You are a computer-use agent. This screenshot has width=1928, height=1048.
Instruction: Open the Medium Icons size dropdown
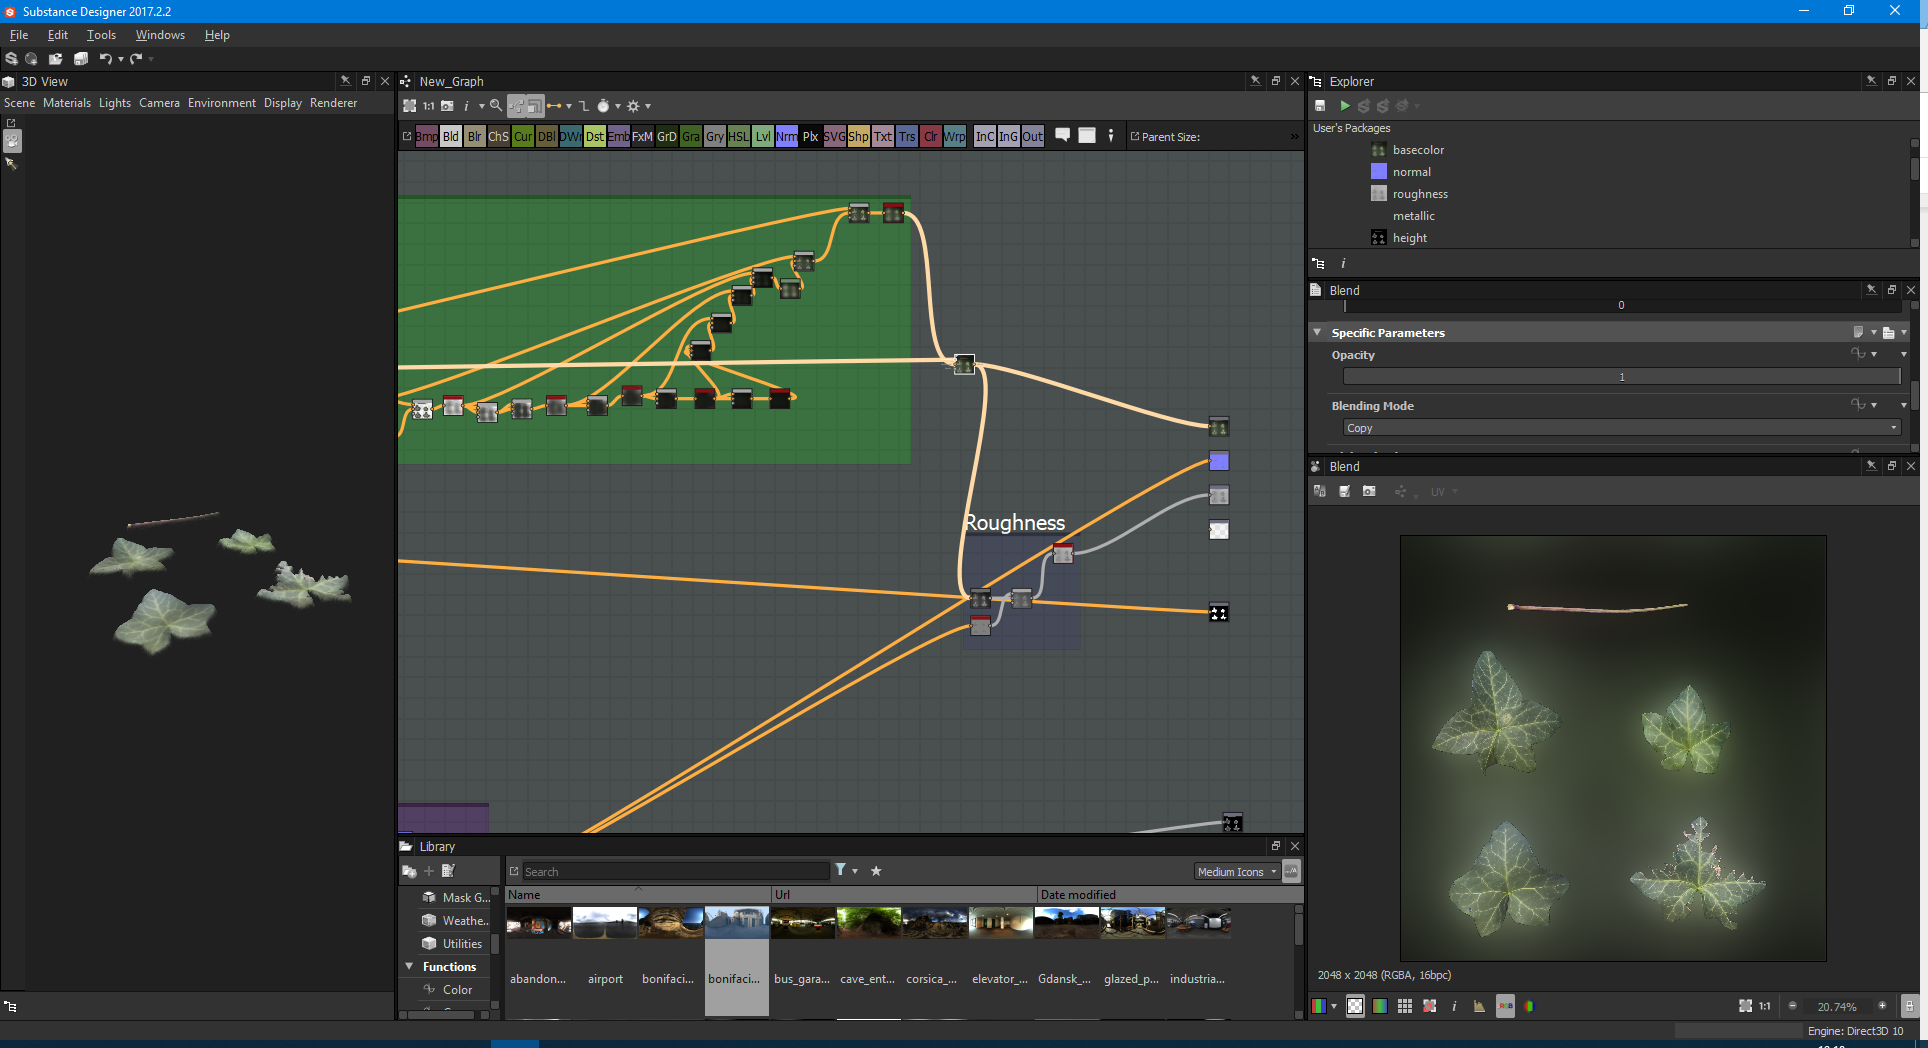tap(1236, 872)
